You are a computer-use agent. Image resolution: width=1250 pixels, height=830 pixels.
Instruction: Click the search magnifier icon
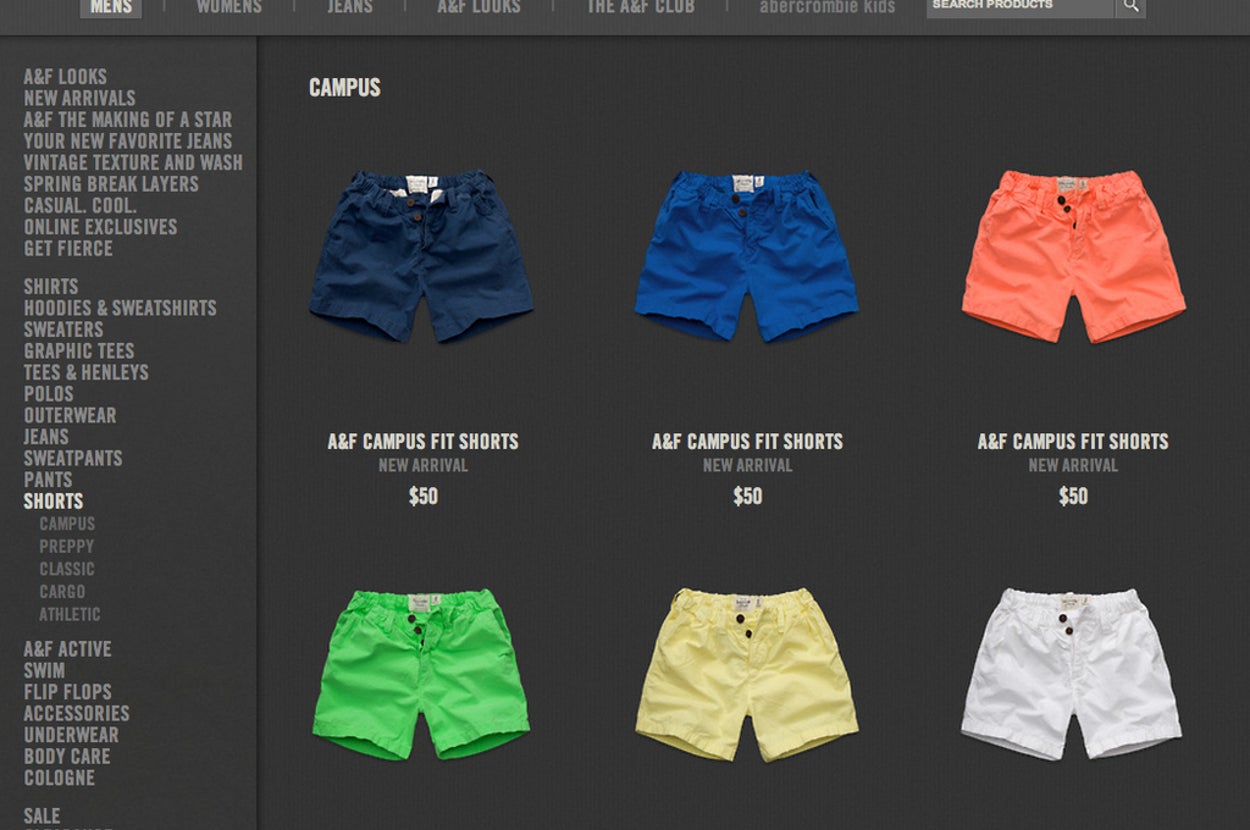pyautogui.click(x=1130, y=6)
